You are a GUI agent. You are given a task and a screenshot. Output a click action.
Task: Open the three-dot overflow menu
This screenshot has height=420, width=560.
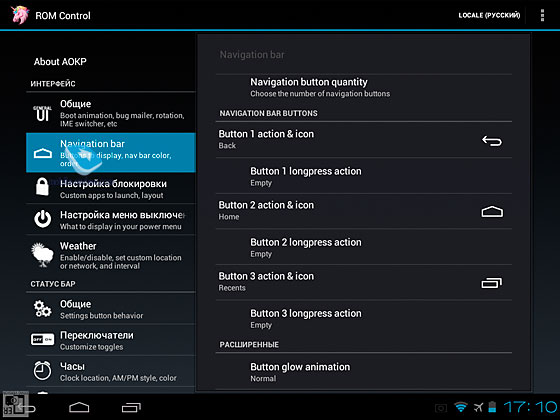pos(542,15)
